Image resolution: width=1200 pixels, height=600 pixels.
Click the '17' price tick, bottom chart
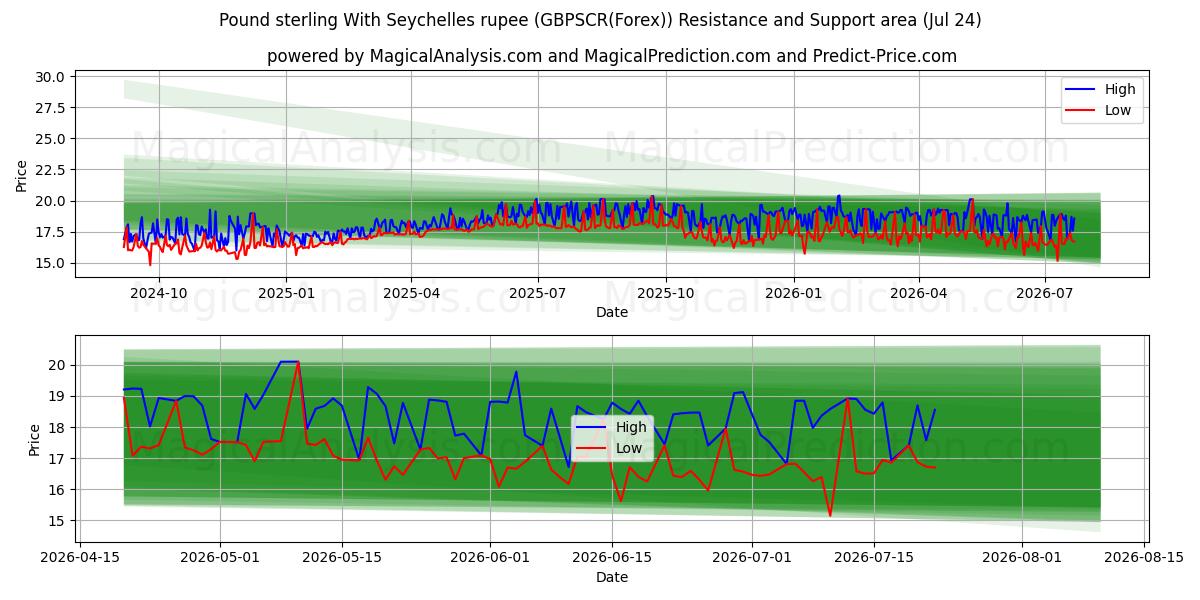pyautogui.click(x=58, y=459)
